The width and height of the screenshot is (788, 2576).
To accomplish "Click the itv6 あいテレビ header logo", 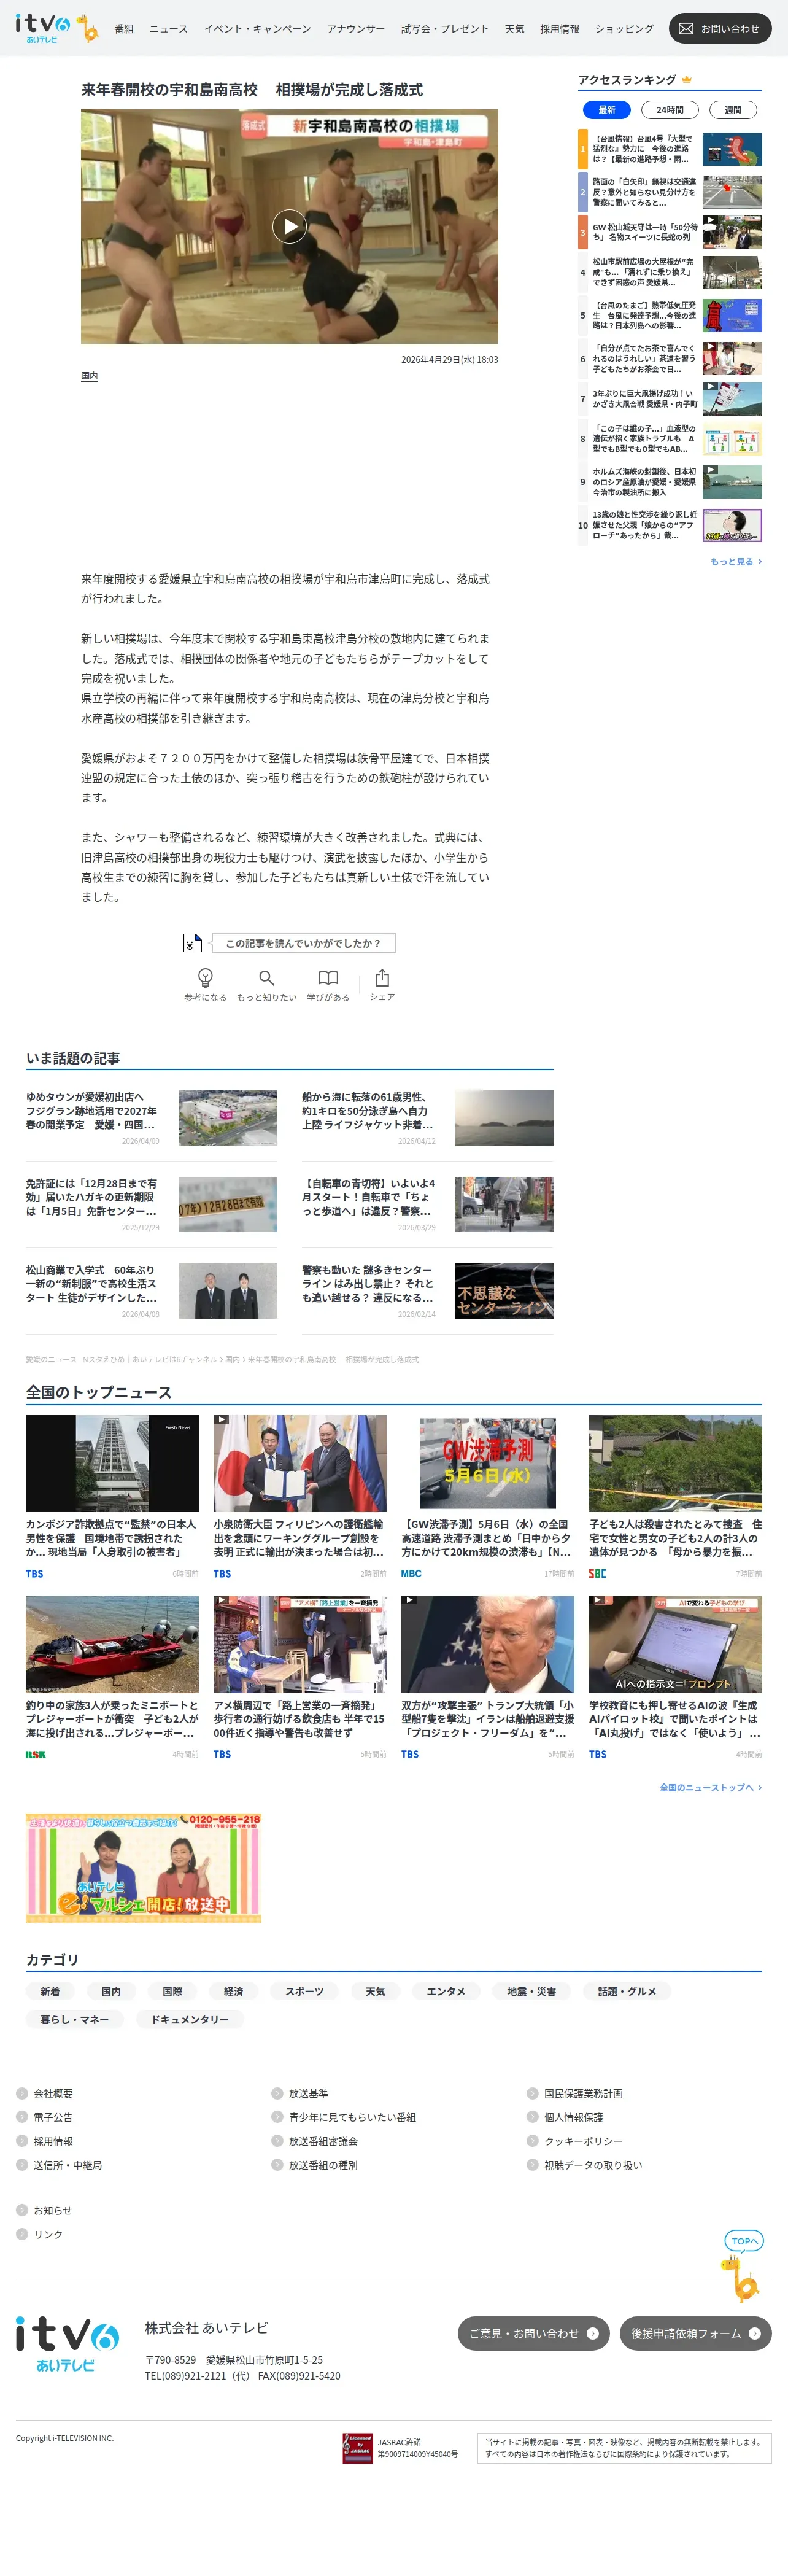I will (x=56, y=28).
